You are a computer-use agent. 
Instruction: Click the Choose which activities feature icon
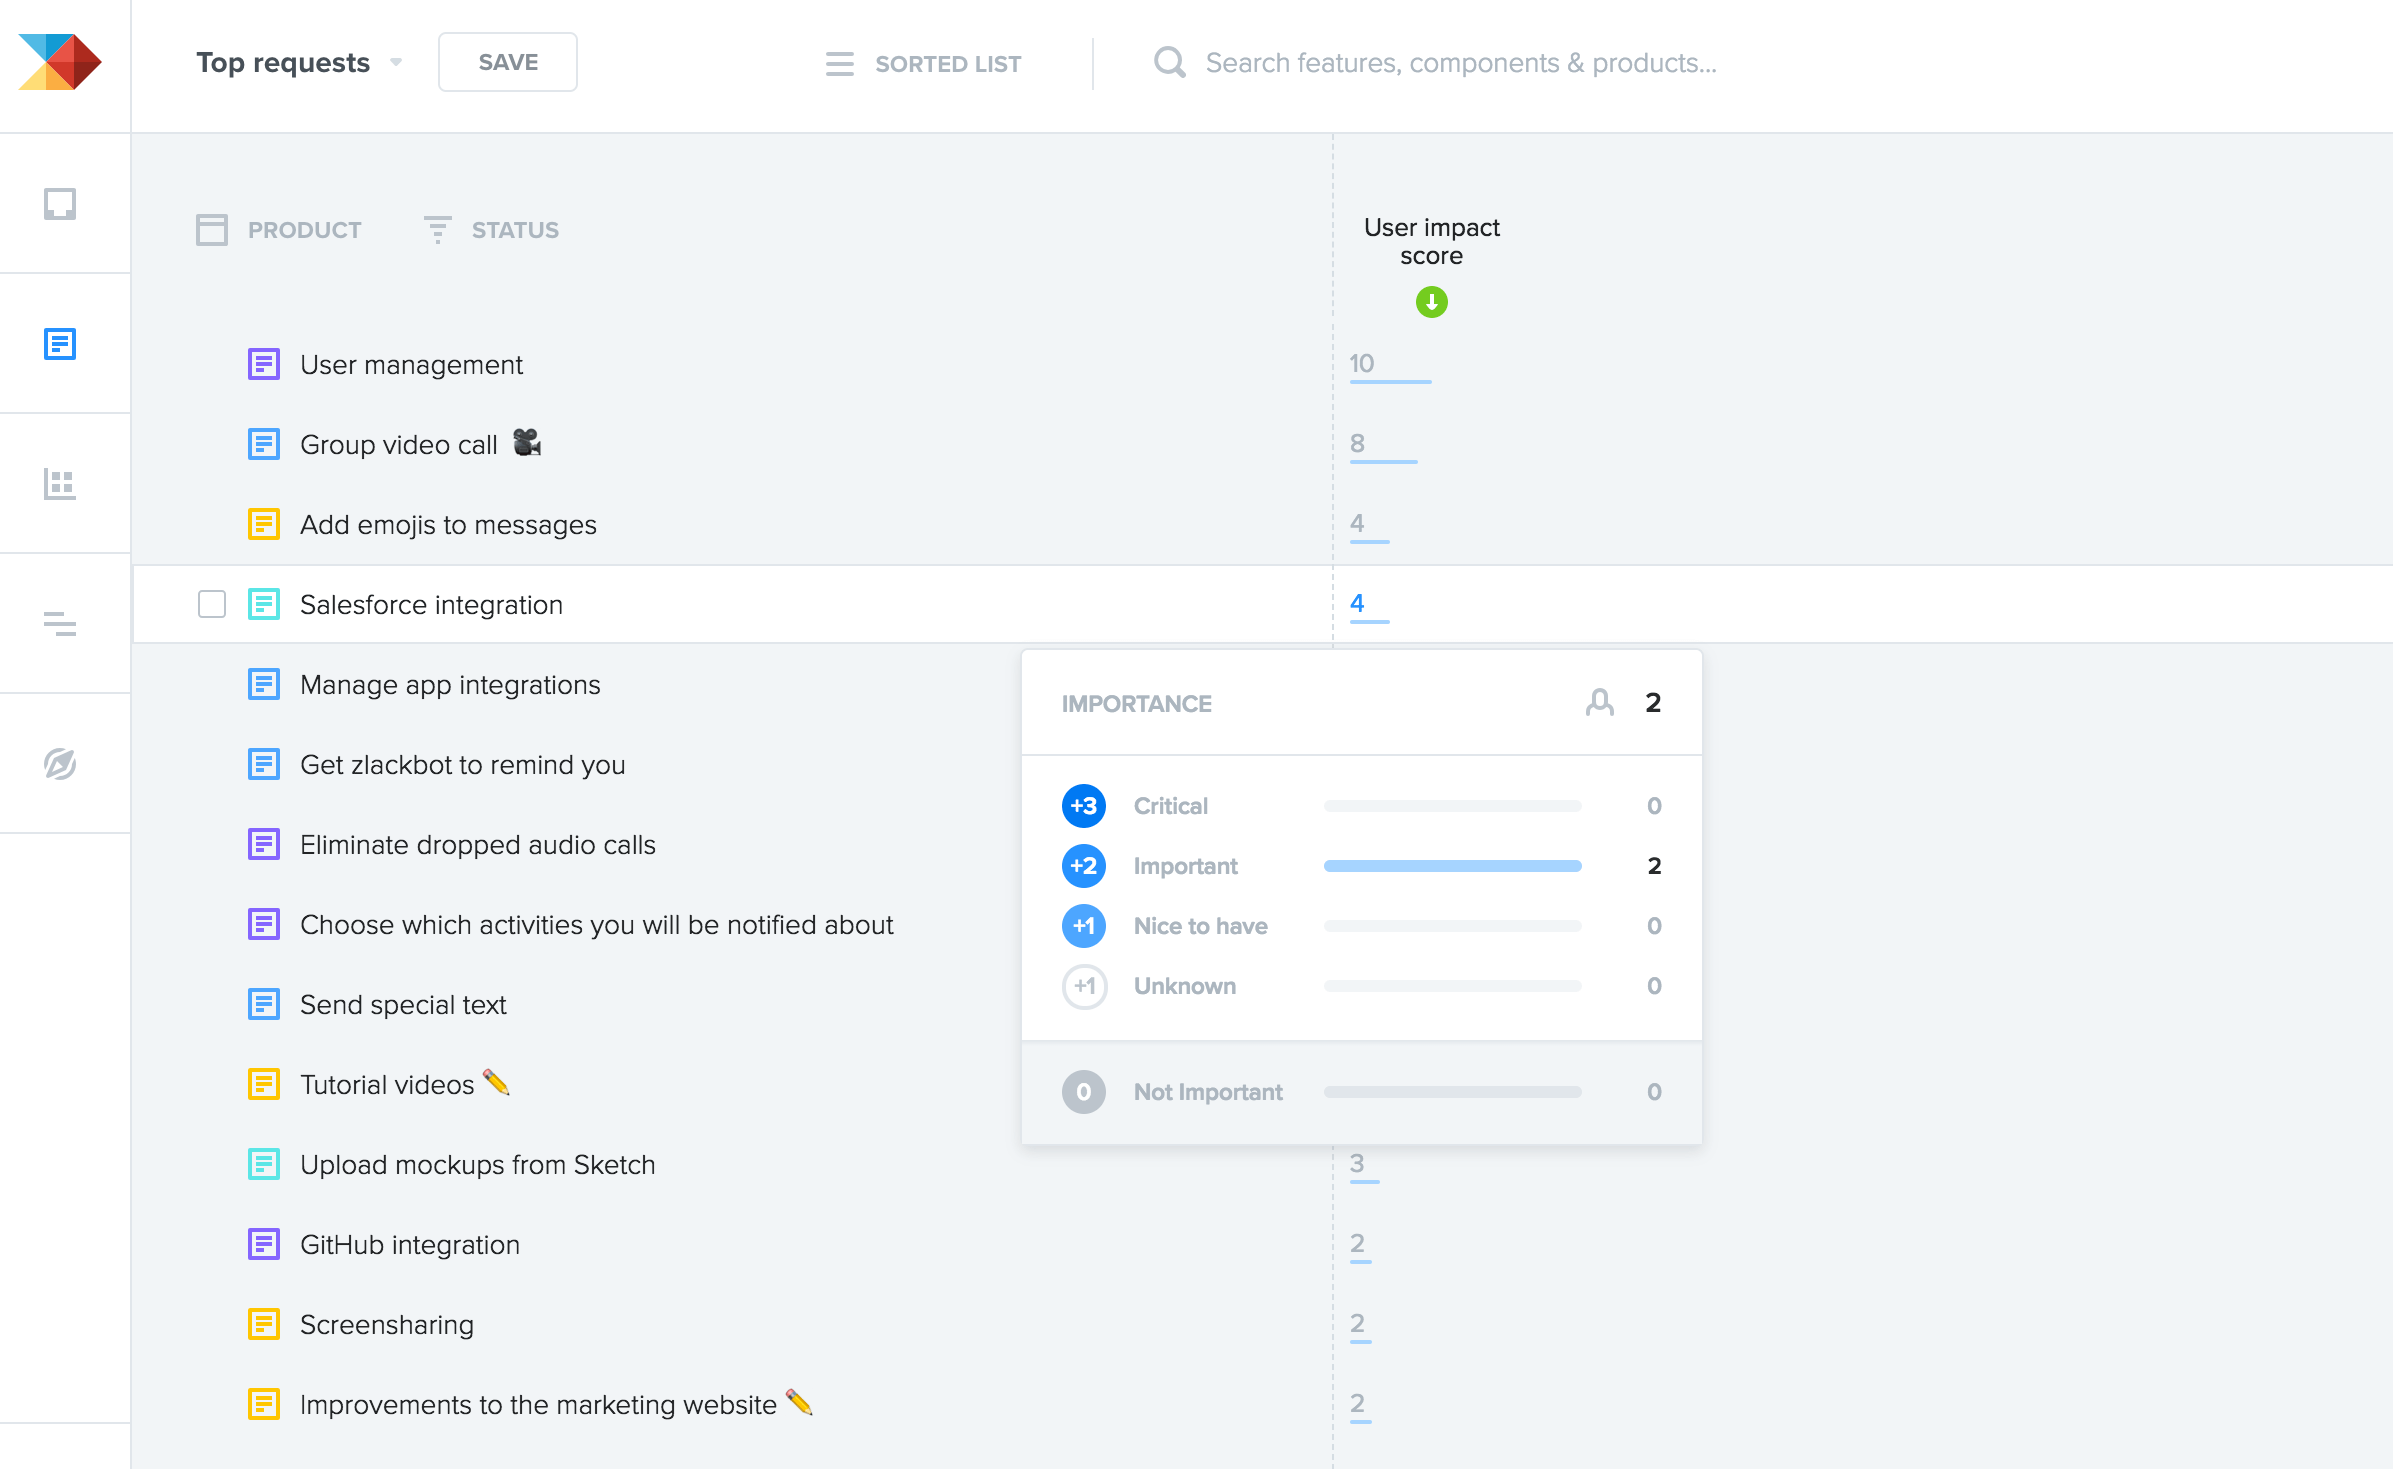[264, 924]
